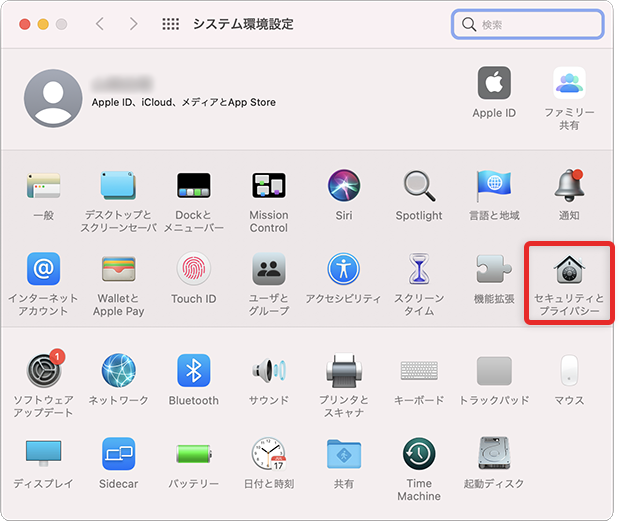This screenshot has width=620, height=521.
Task: Go forward with the right chevron
Action: pos(134,24)
